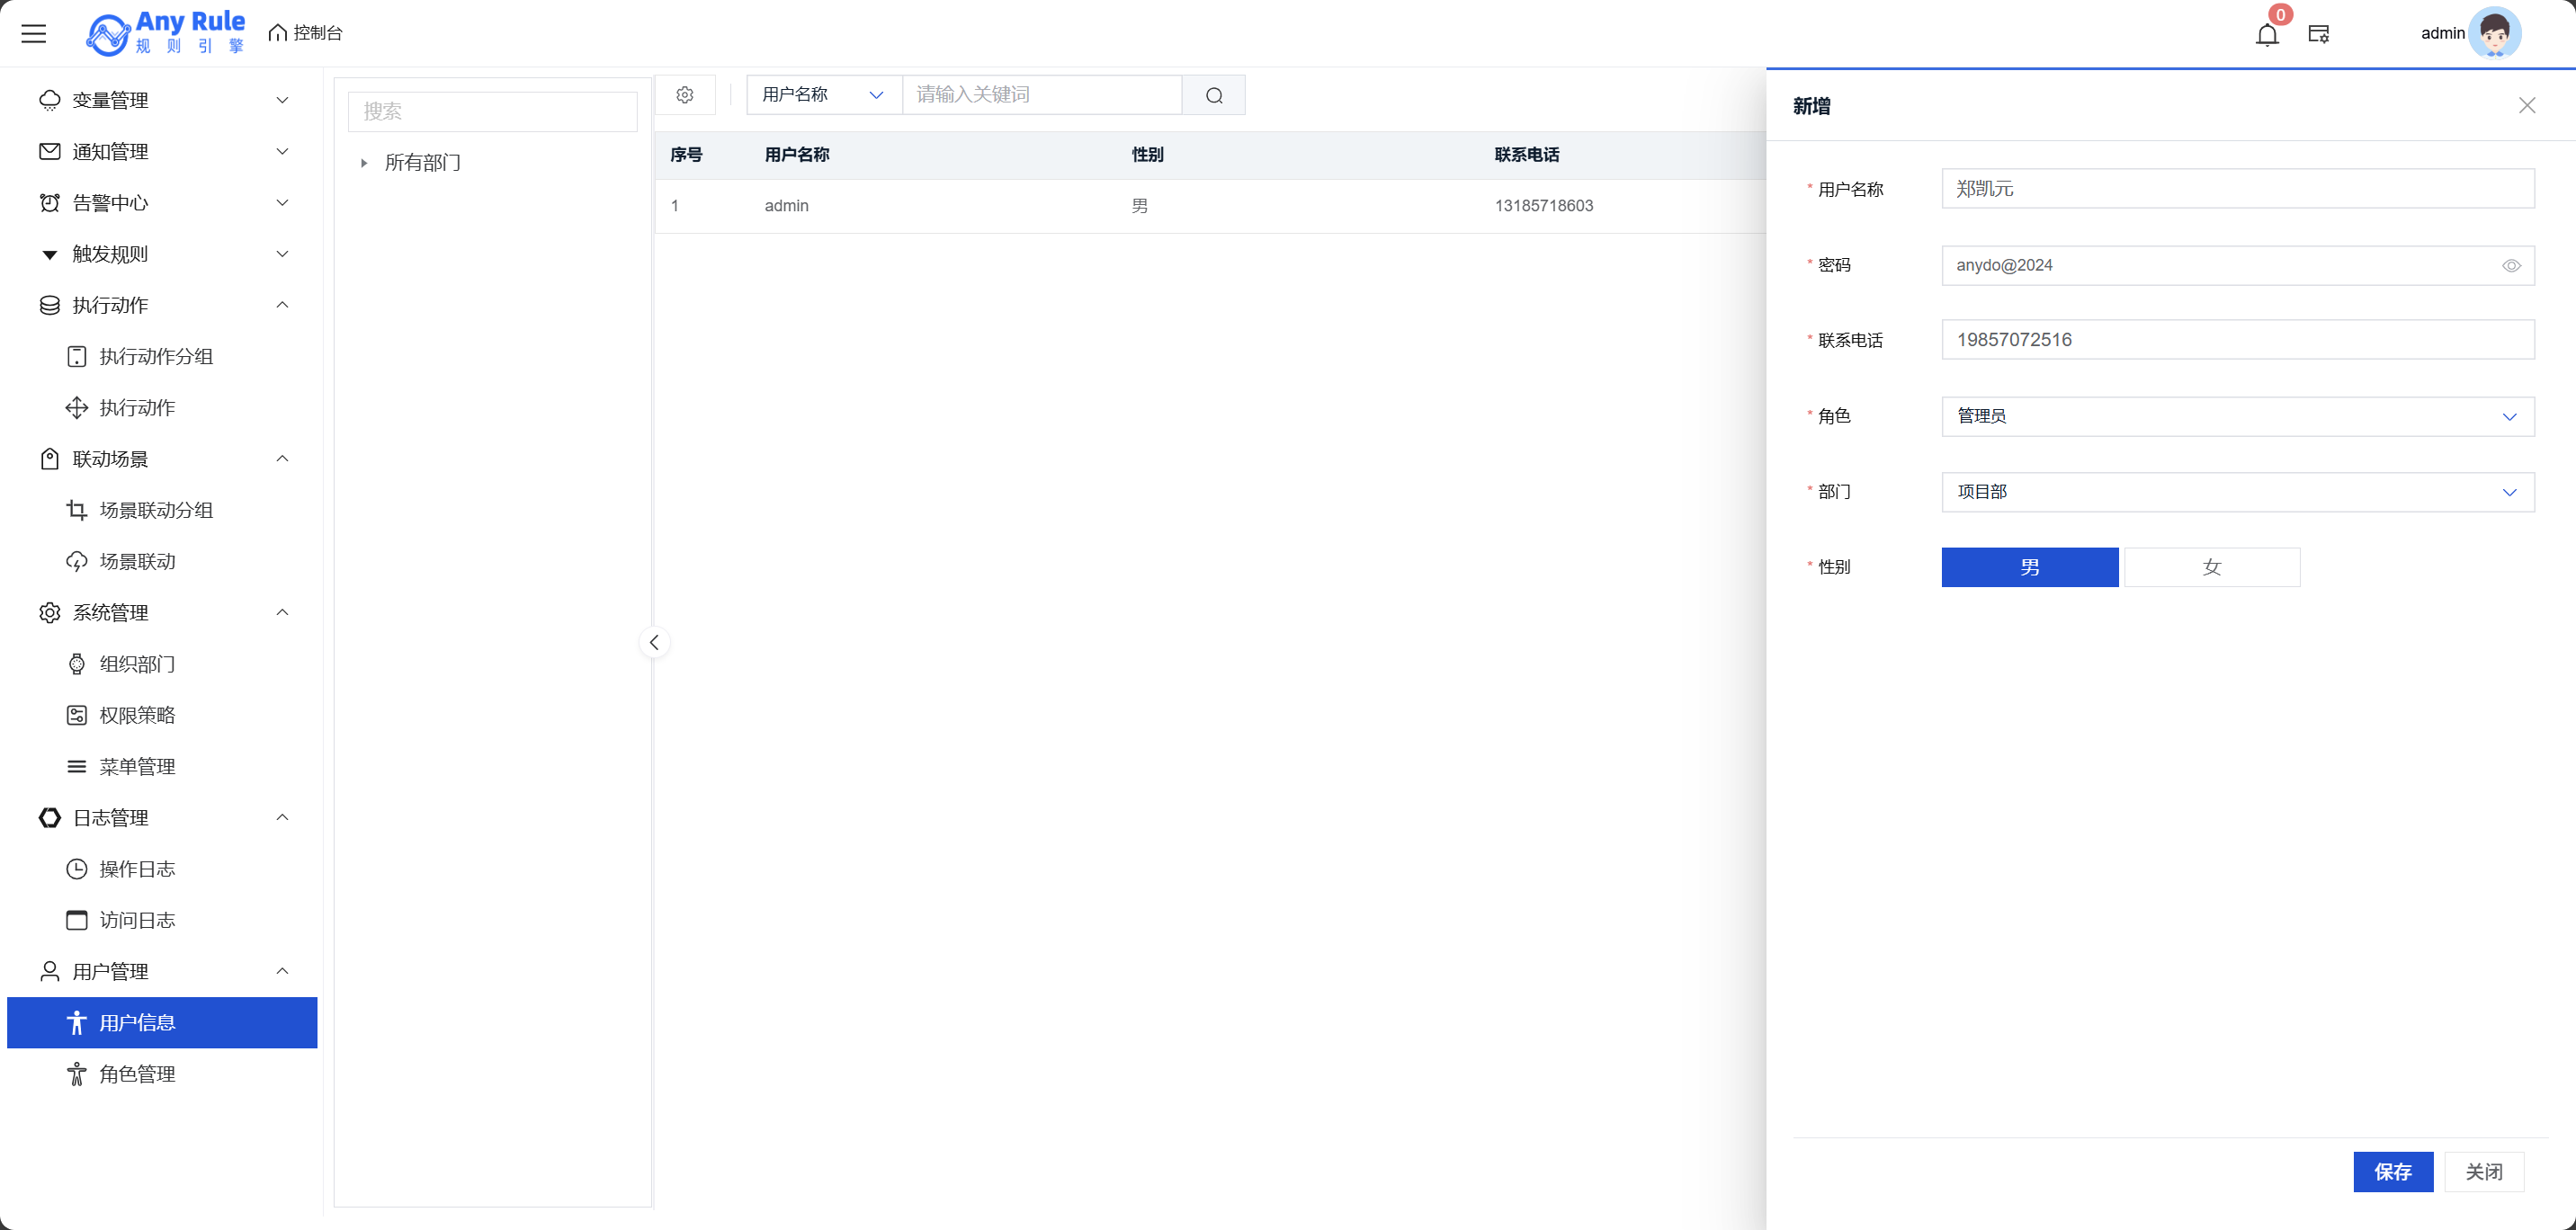Click the notification bell icon

(x=2267, y=34)
